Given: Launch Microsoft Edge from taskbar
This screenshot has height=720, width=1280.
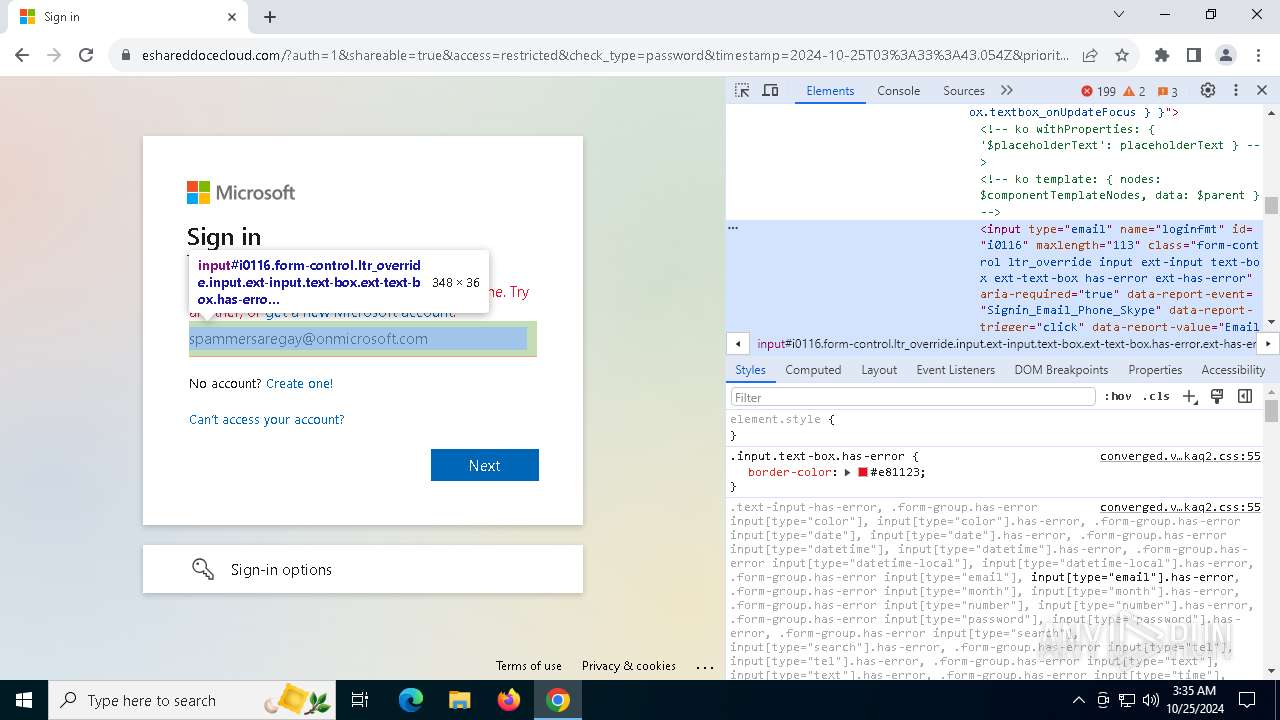Looking at the screenshot, I should 411,700.
